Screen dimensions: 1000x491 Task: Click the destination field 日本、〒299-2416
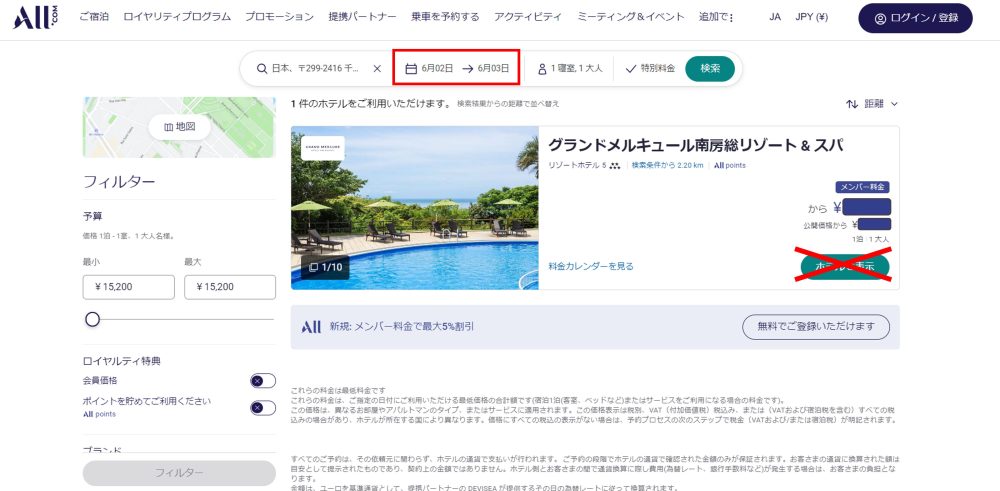315,68
